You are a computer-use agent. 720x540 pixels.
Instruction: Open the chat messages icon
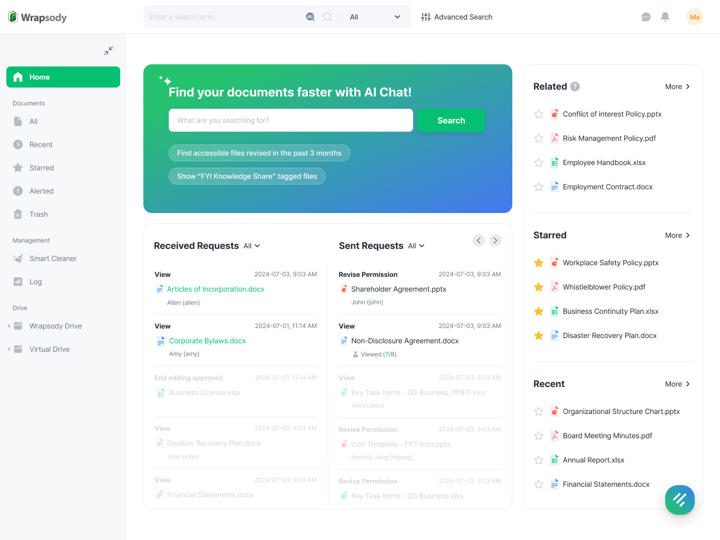pyautogui.click(x=646, y=17)
